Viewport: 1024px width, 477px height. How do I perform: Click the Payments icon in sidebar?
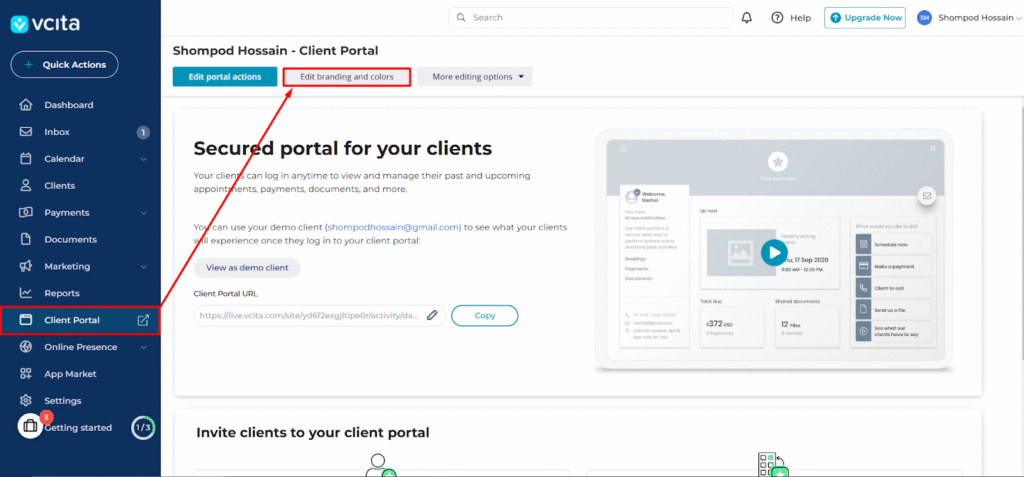click(25, 212)
